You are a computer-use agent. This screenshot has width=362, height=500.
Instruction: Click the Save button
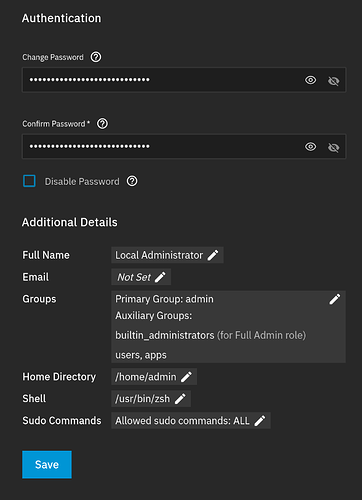click(x=47, y=465)
